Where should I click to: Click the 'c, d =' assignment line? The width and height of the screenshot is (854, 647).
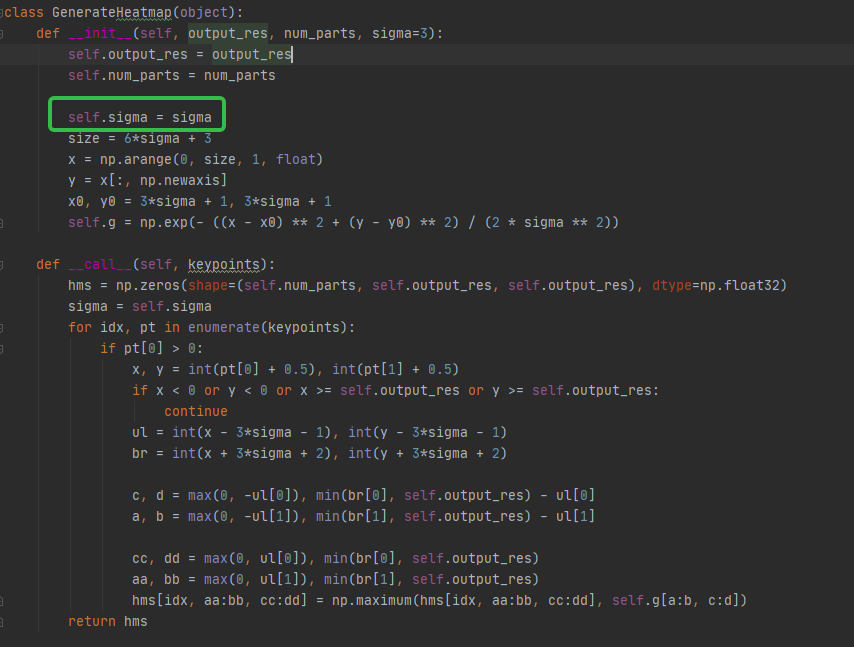point(363,495)
